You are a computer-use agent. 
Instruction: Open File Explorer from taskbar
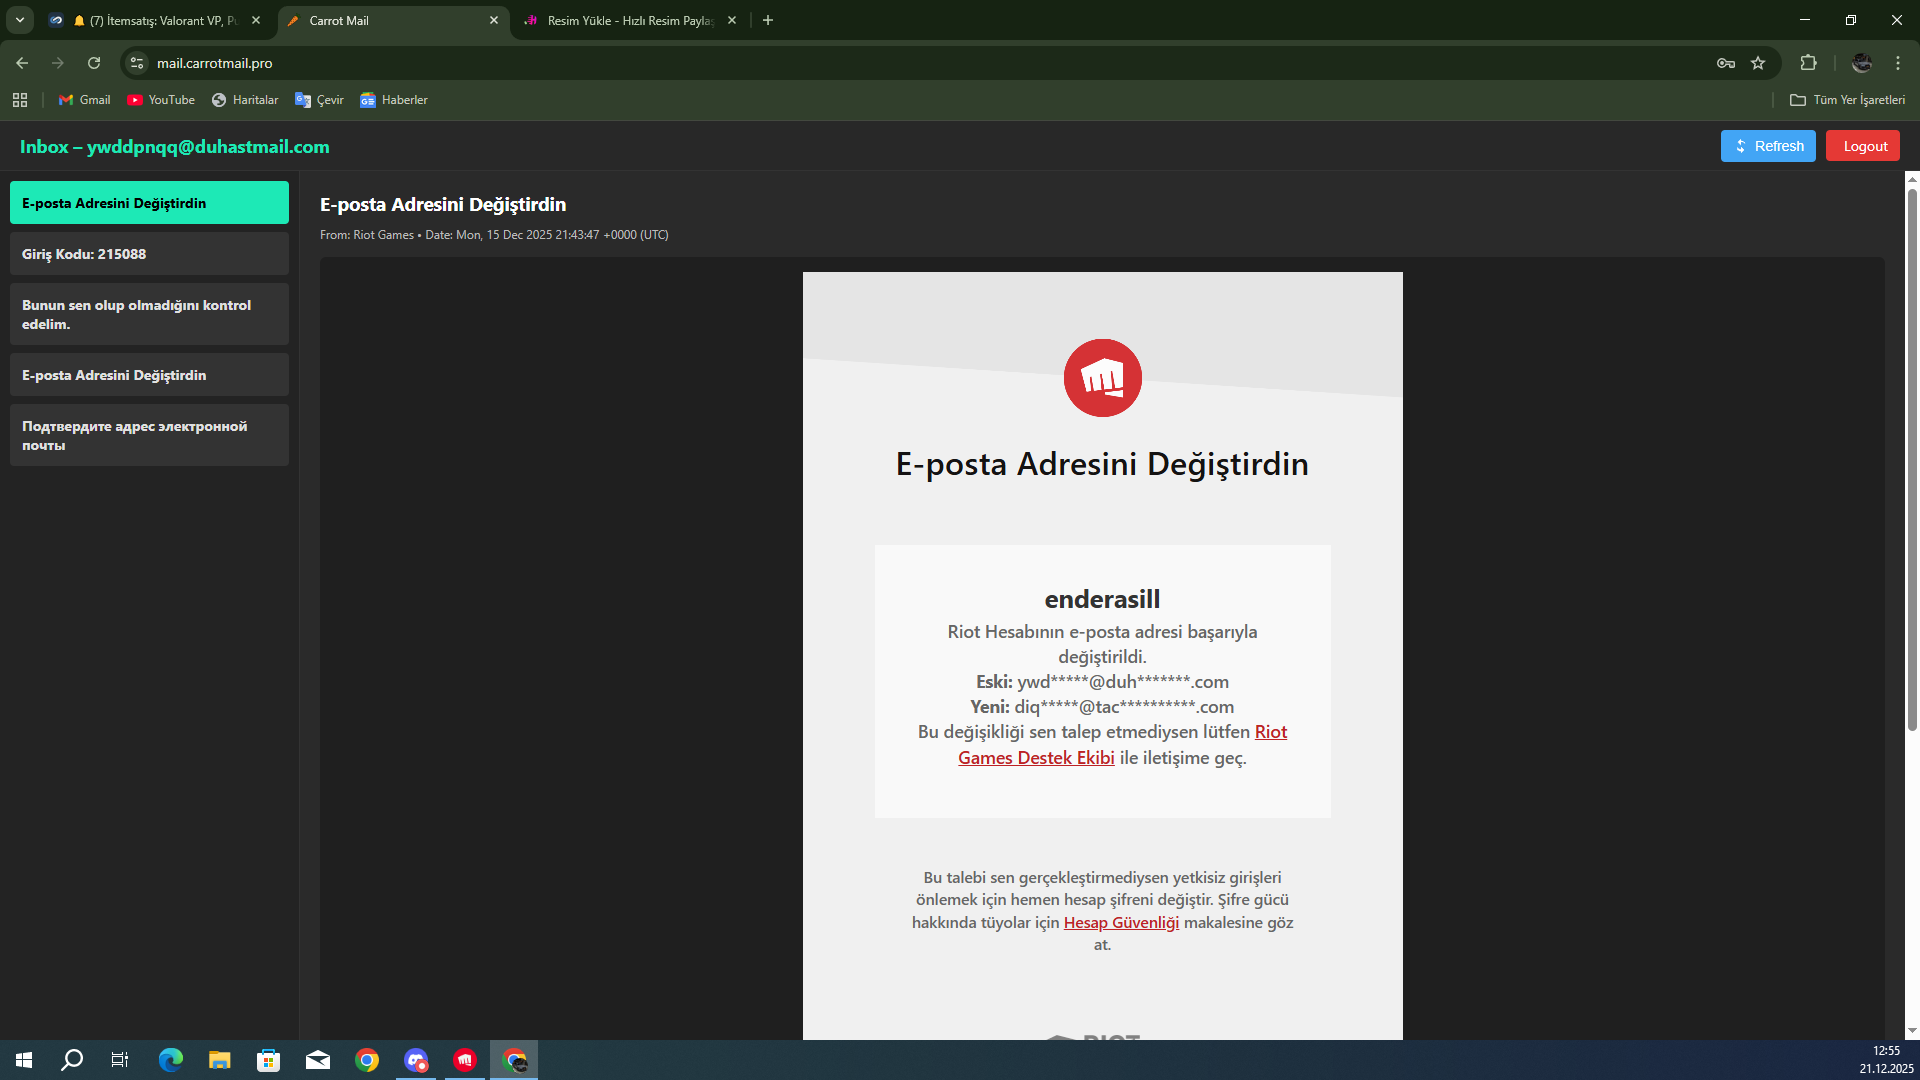[220, 1060]
